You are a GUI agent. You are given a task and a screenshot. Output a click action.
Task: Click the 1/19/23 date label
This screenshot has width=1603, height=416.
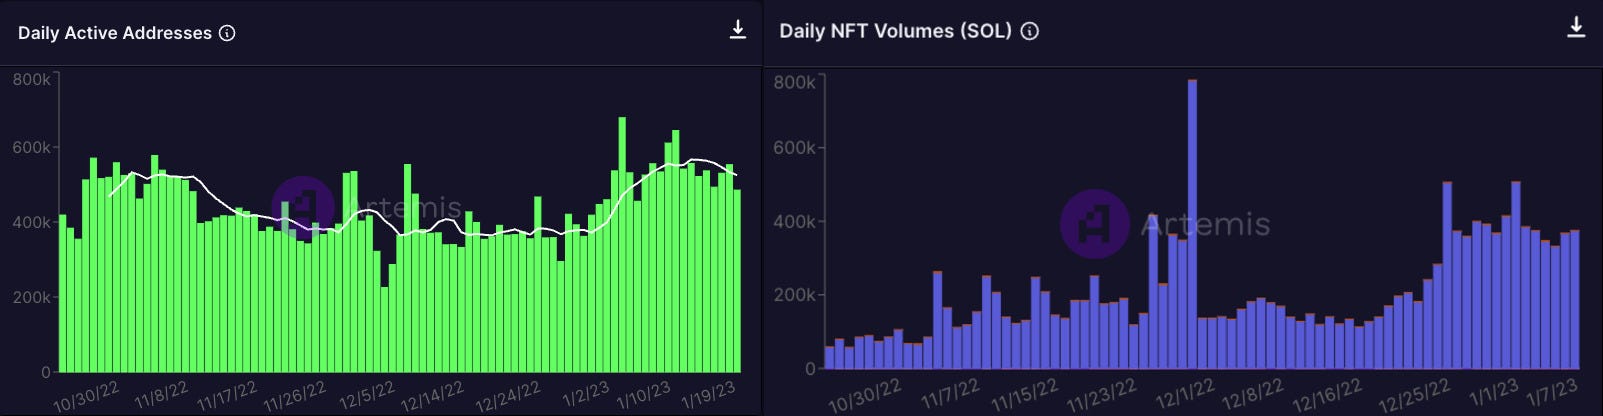pos(709,395)
